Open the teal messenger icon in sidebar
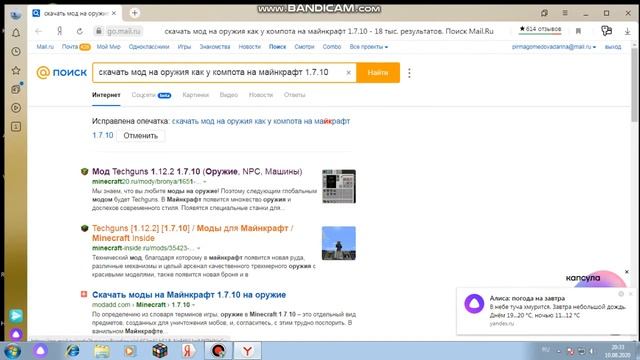The width and height of the screenshot is (640, 360). [x=16, y=316]
